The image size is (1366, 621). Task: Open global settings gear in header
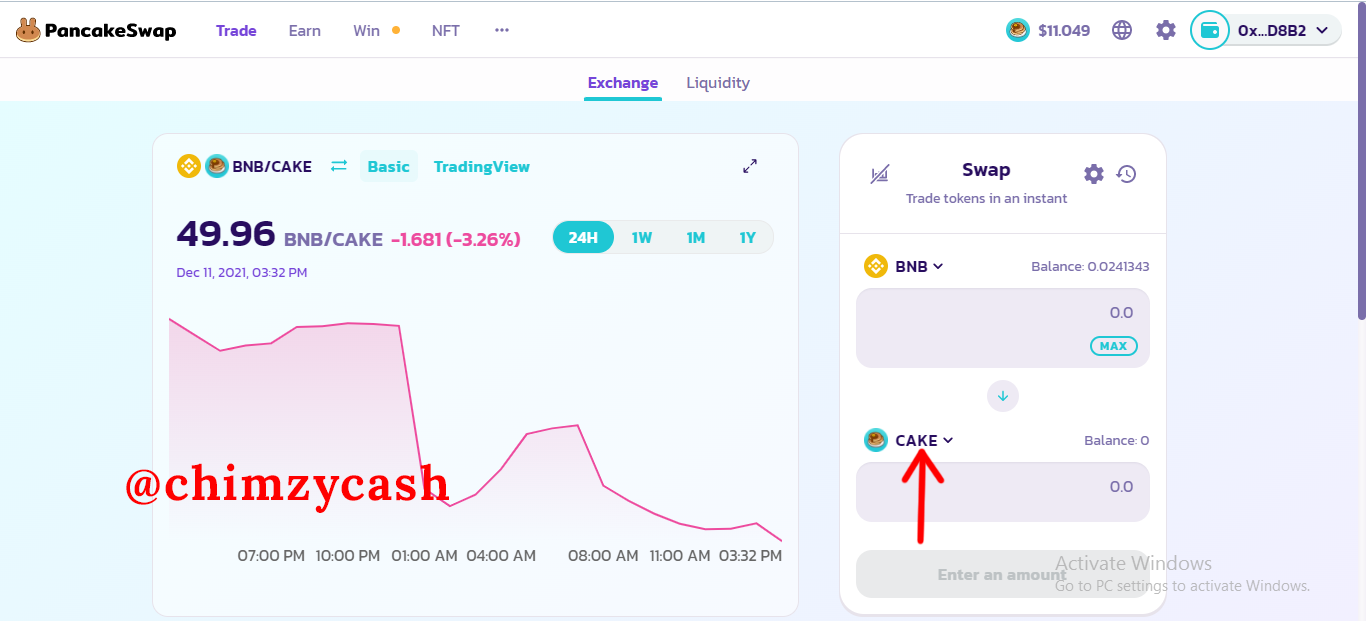click(1166, 30)
